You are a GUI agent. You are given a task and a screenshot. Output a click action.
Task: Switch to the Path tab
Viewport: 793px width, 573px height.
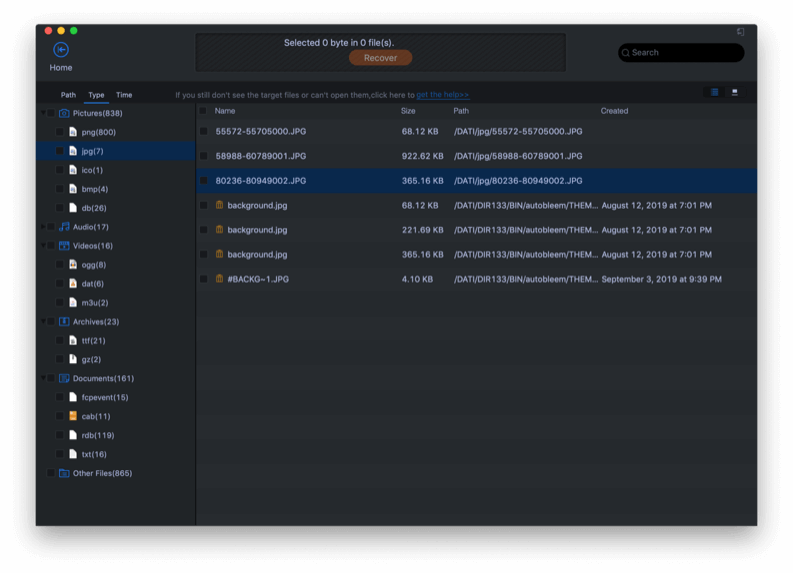click(68, 95)
